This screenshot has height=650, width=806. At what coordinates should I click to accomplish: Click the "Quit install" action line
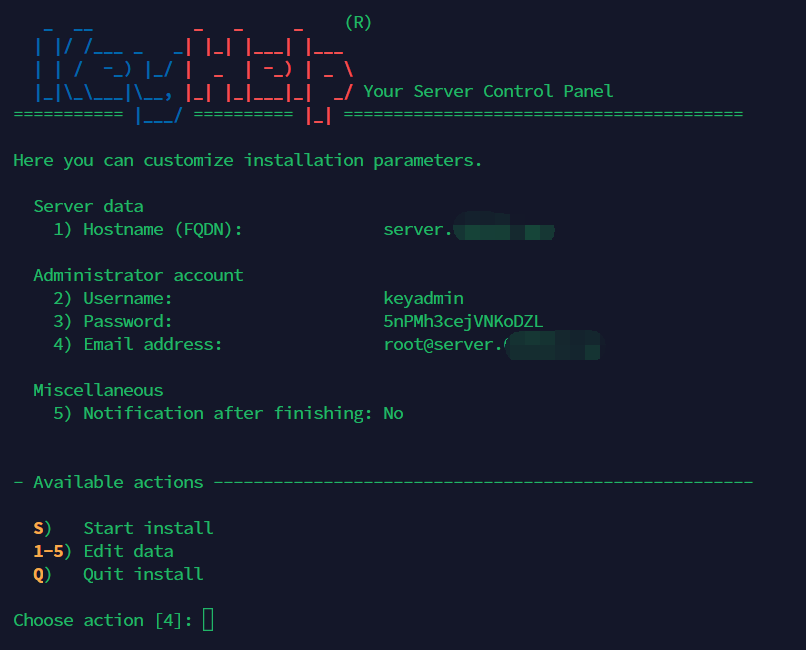143,574
